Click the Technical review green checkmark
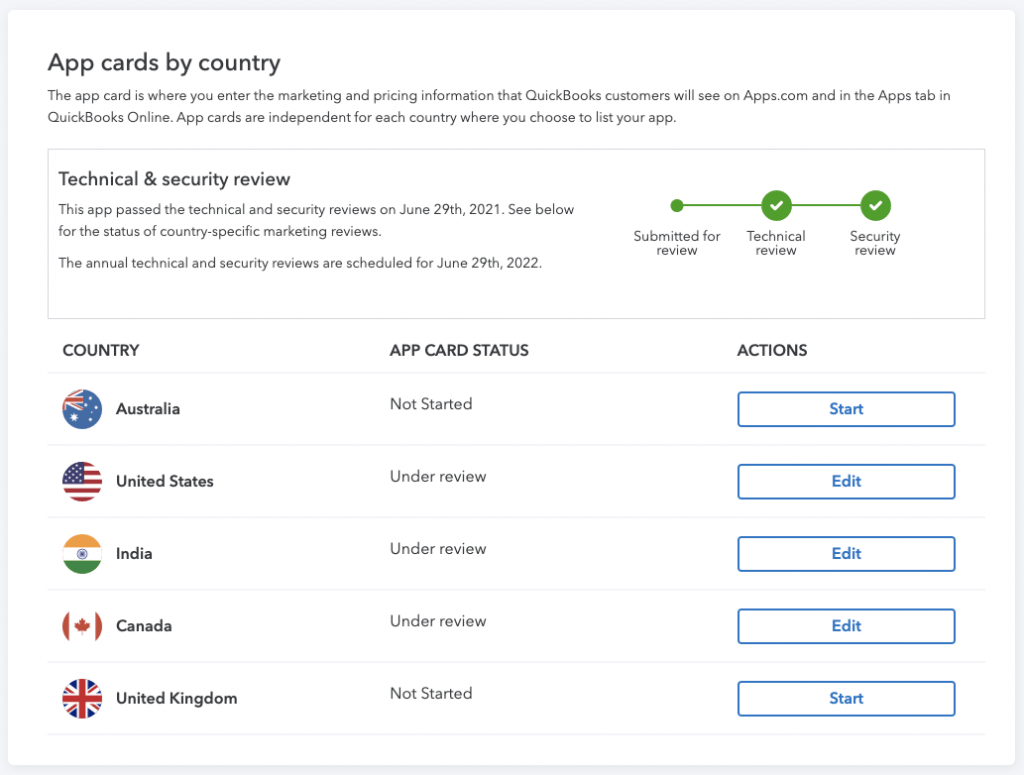Viewport: 1024px width, 775px height. pyautogui.click(x=776, y=205)
